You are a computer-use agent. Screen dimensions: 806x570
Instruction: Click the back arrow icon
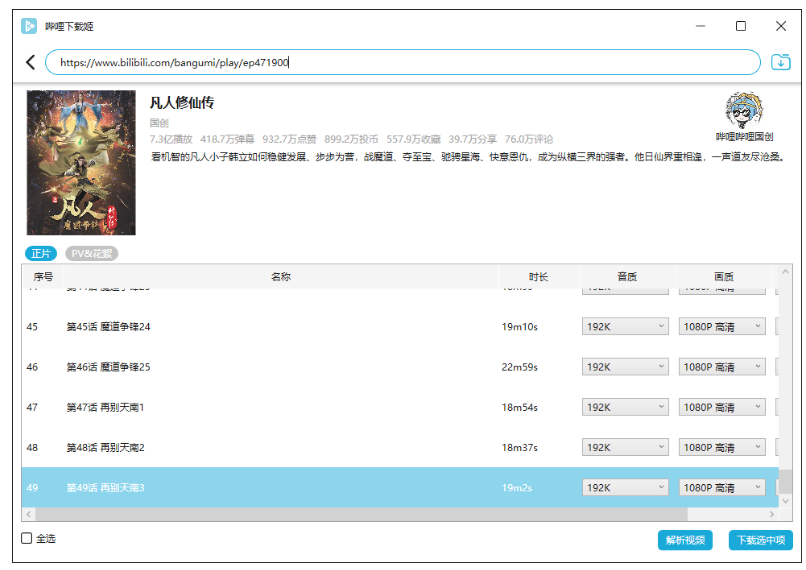pyautogui.click(x=30, y=62)
